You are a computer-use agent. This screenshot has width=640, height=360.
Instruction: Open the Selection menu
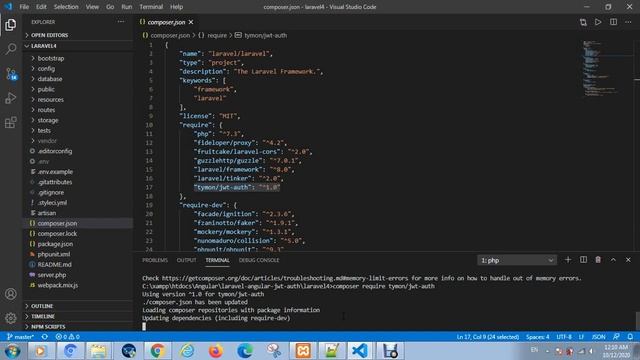click(66, 7)
